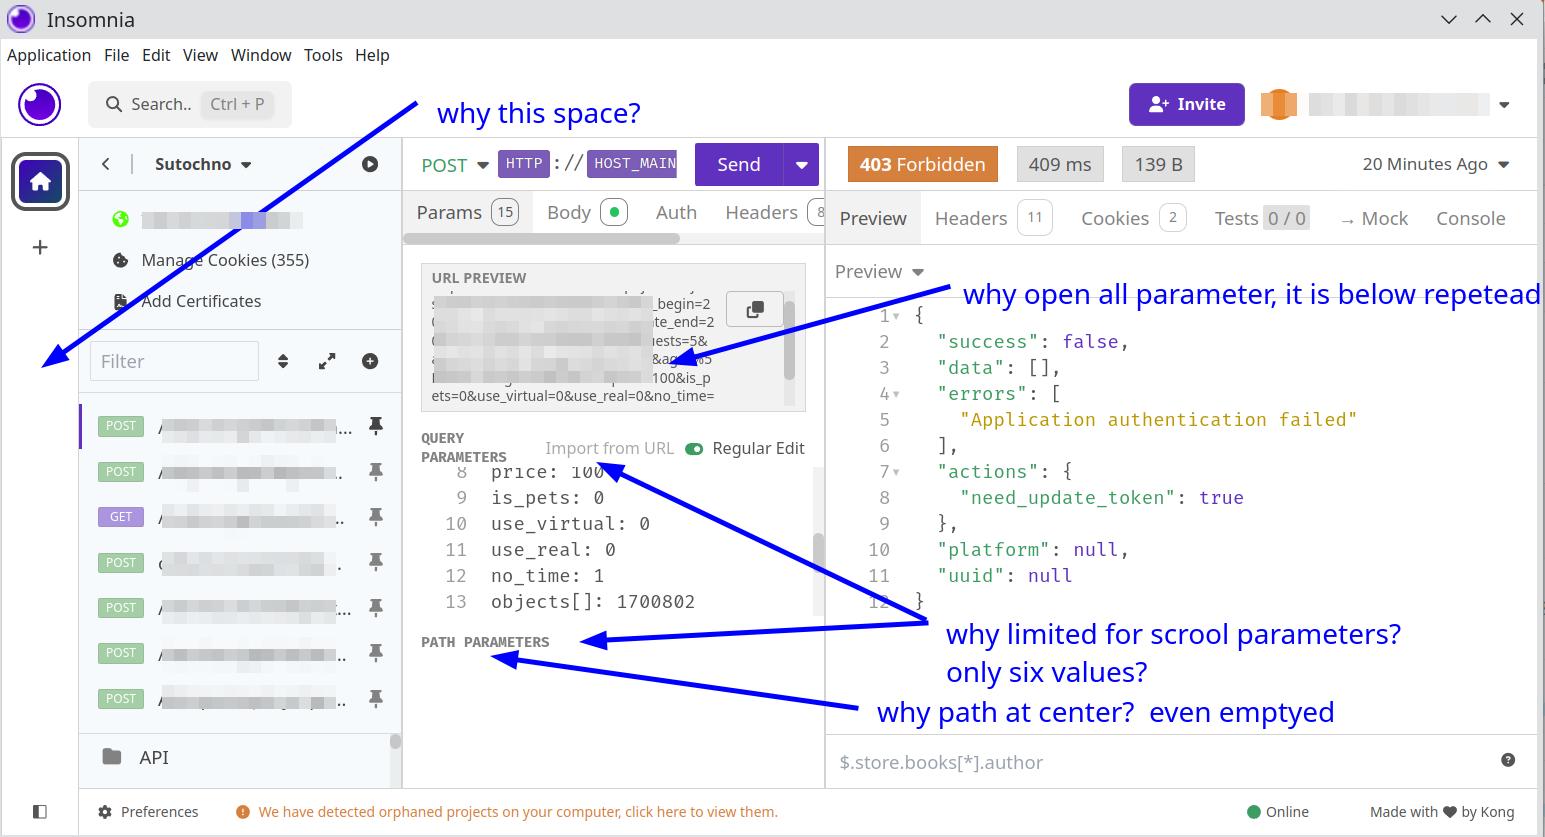Open the Tools menu
The width and height of the screenshot is (1545, 837).
(x=323, y=55)
